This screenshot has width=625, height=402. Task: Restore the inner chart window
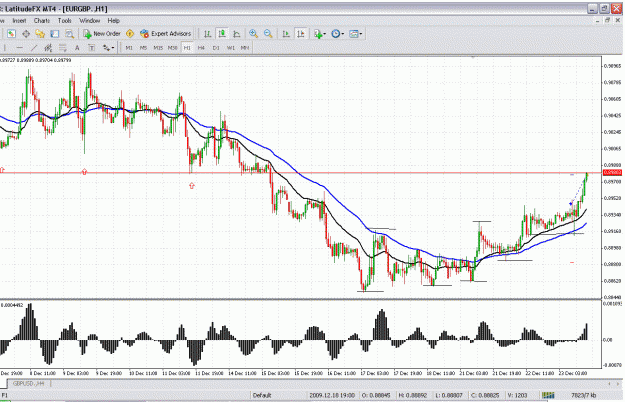607,20
